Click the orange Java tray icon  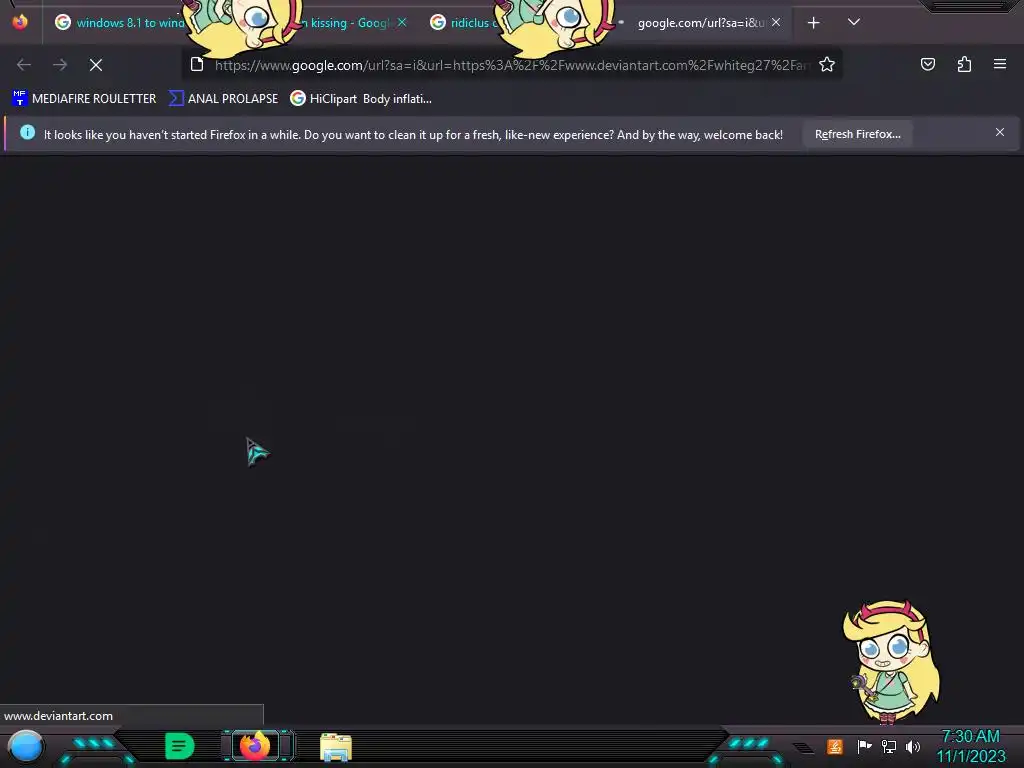[x=835, y=746]
